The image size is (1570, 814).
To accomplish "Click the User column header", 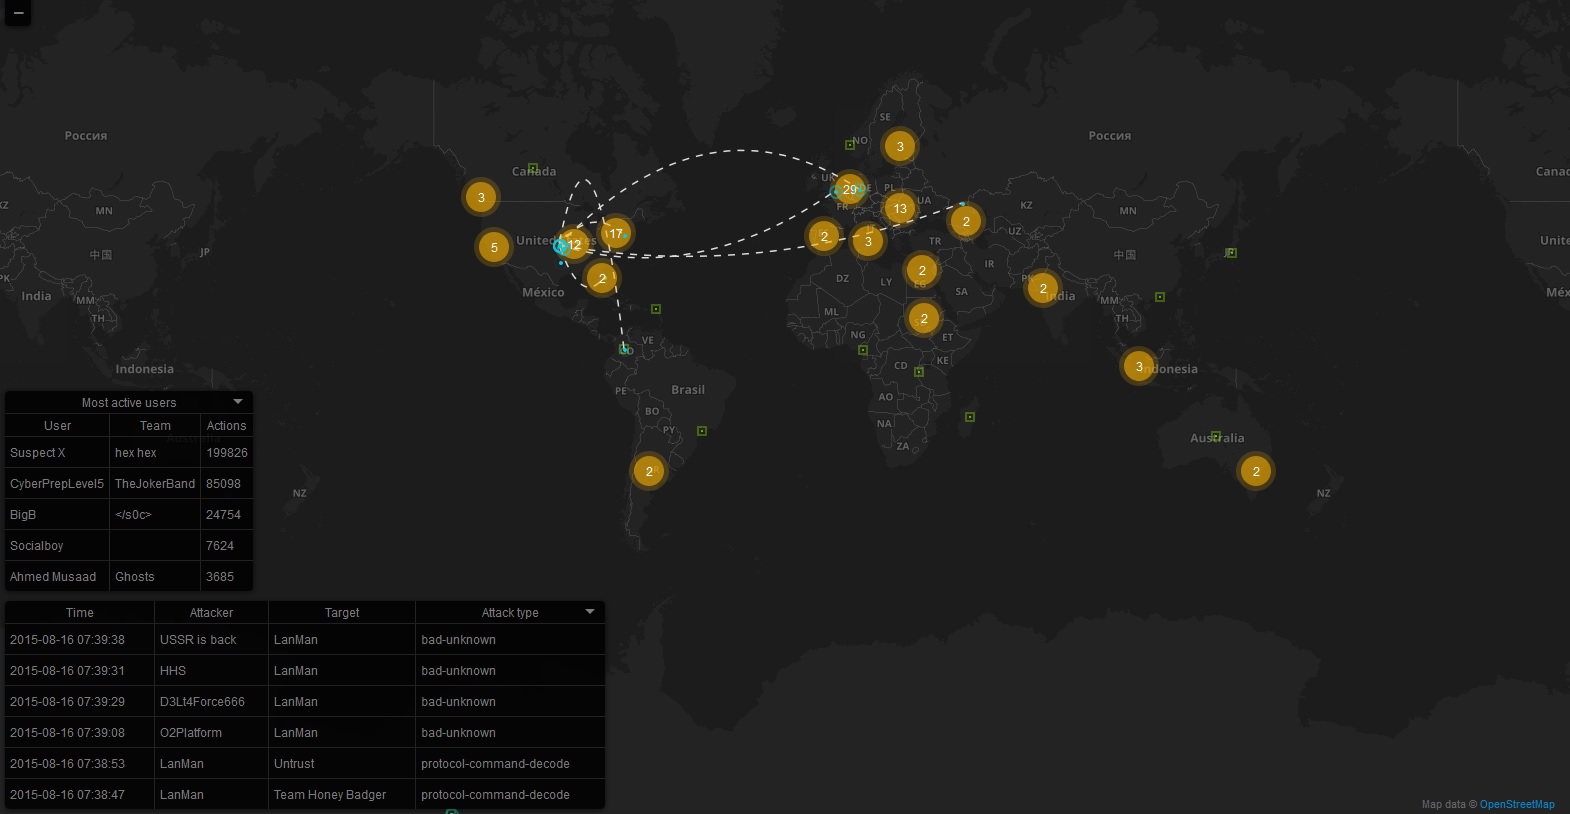I will tap(58, 426).
